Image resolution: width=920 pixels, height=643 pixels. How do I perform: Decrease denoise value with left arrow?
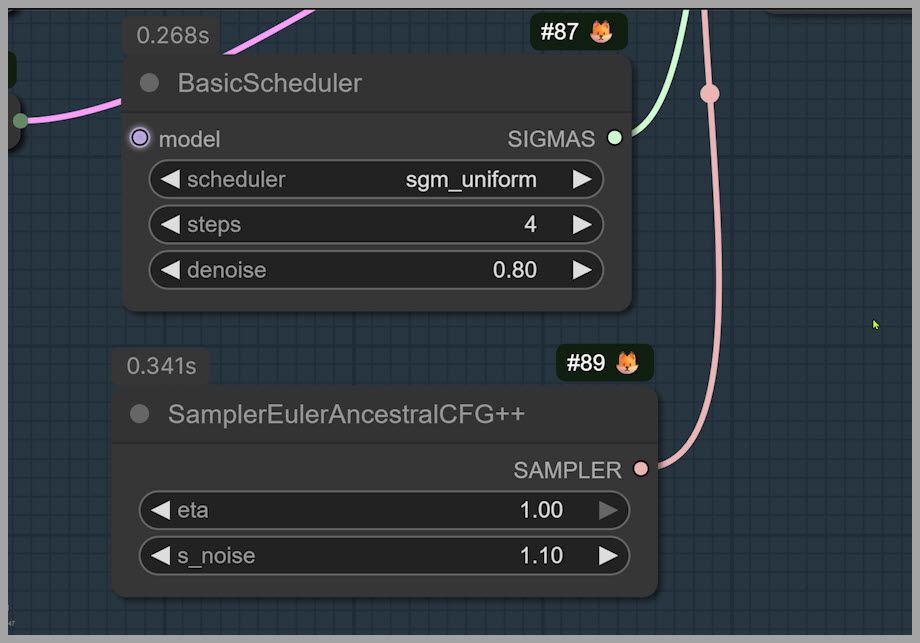click(170, 270)
